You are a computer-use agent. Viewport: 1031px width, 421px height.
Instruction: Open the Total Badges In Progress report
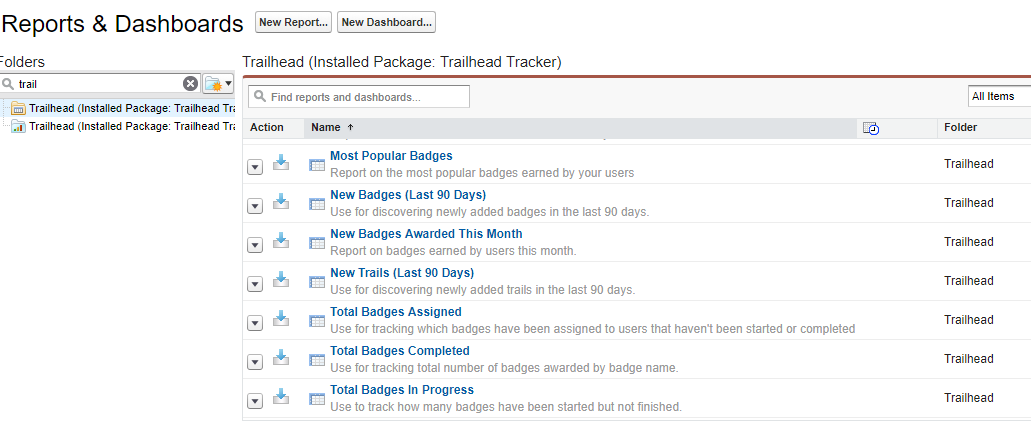(x=402, y=389)
